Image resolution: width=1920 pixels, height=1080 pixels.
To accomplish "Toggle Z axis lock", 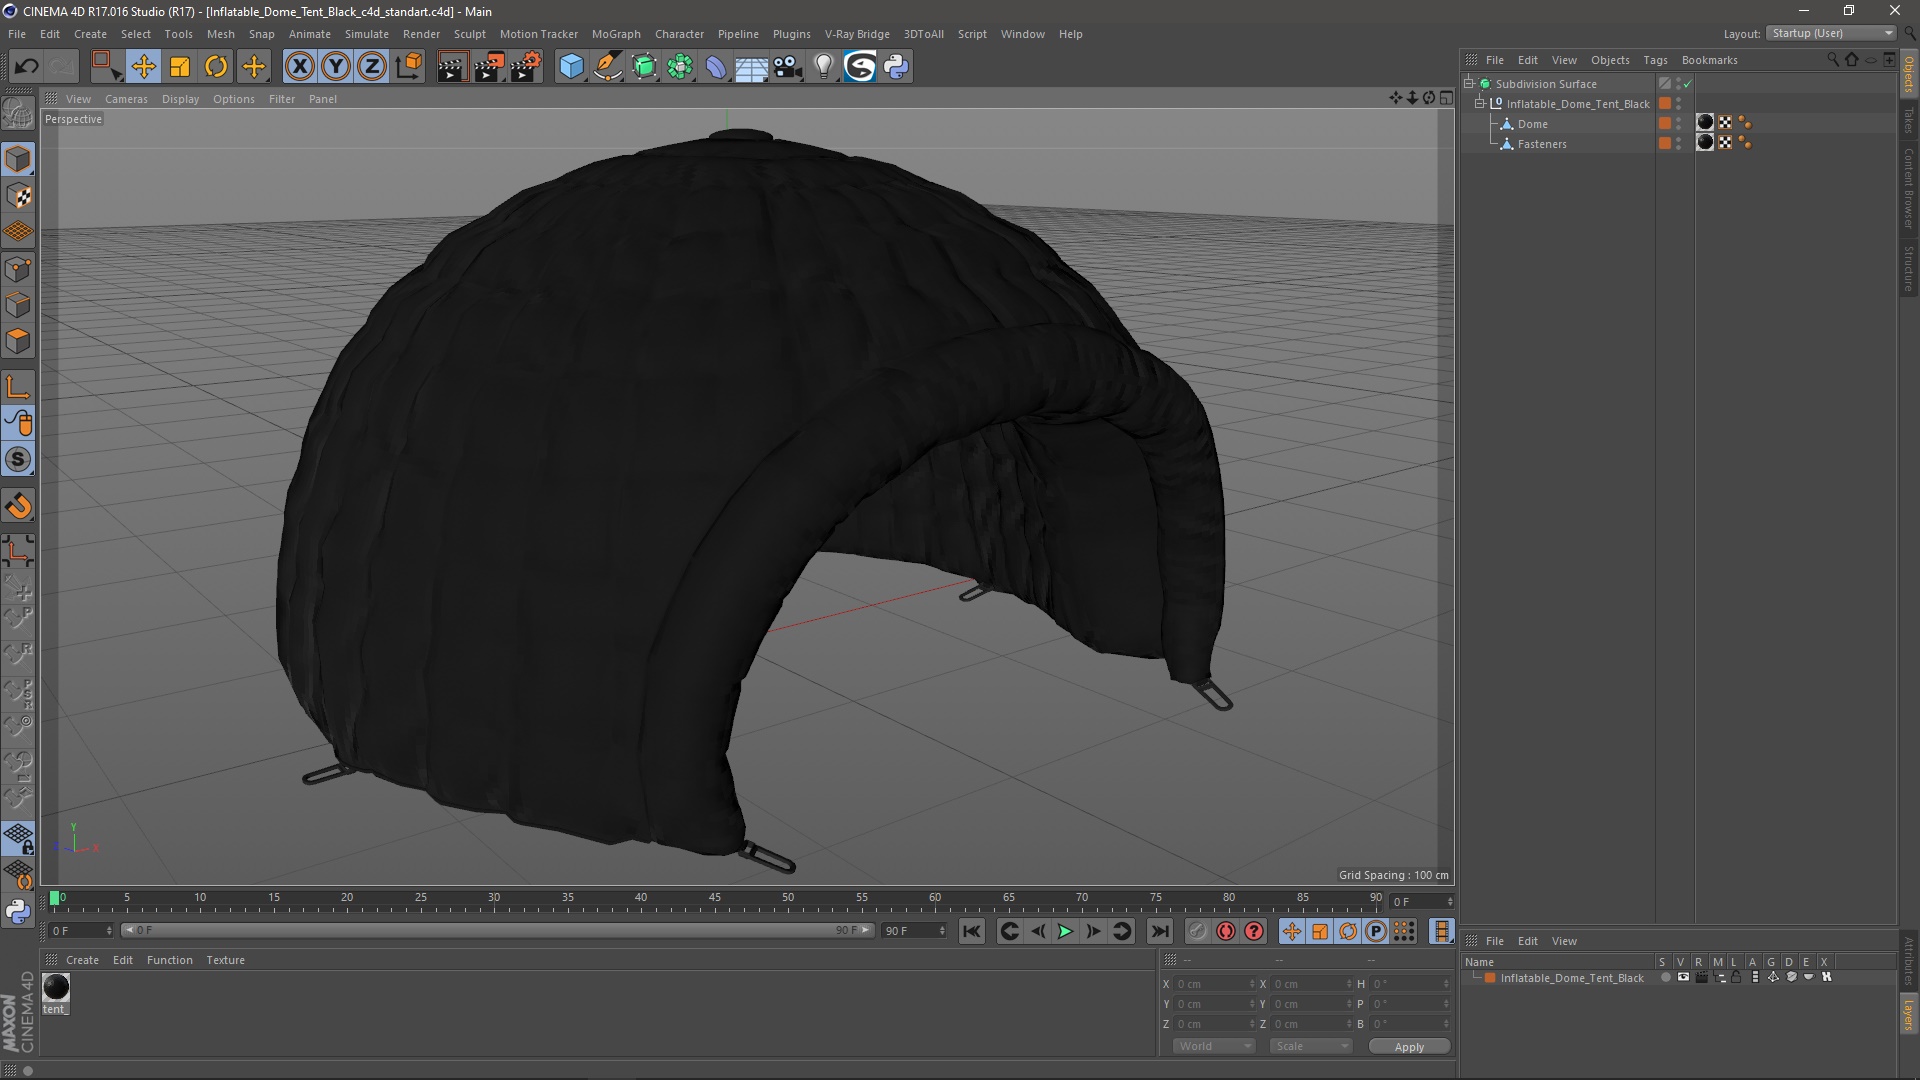I will pos(372,67).
